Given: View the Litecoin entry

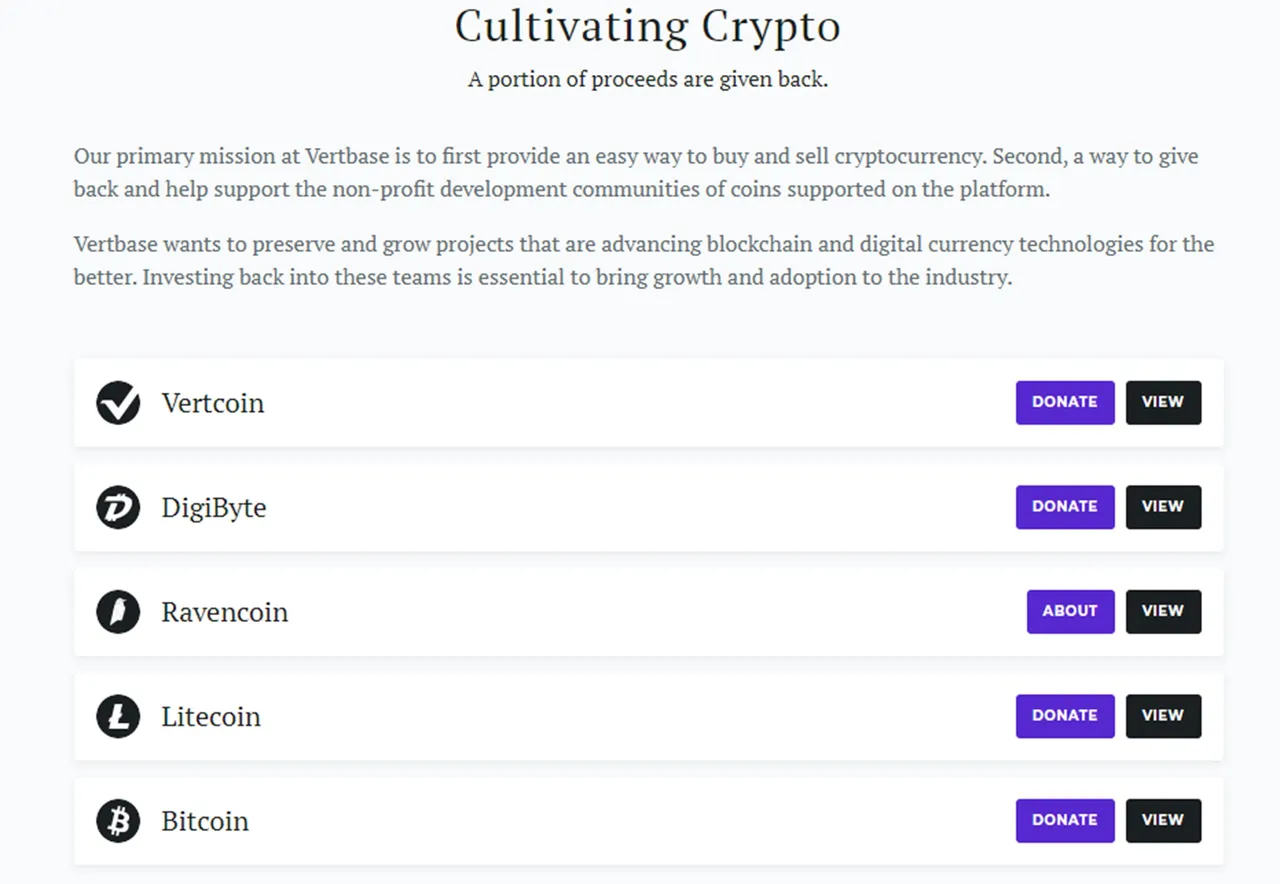Looking at the screenshot, I should (x=1163, y=716).
